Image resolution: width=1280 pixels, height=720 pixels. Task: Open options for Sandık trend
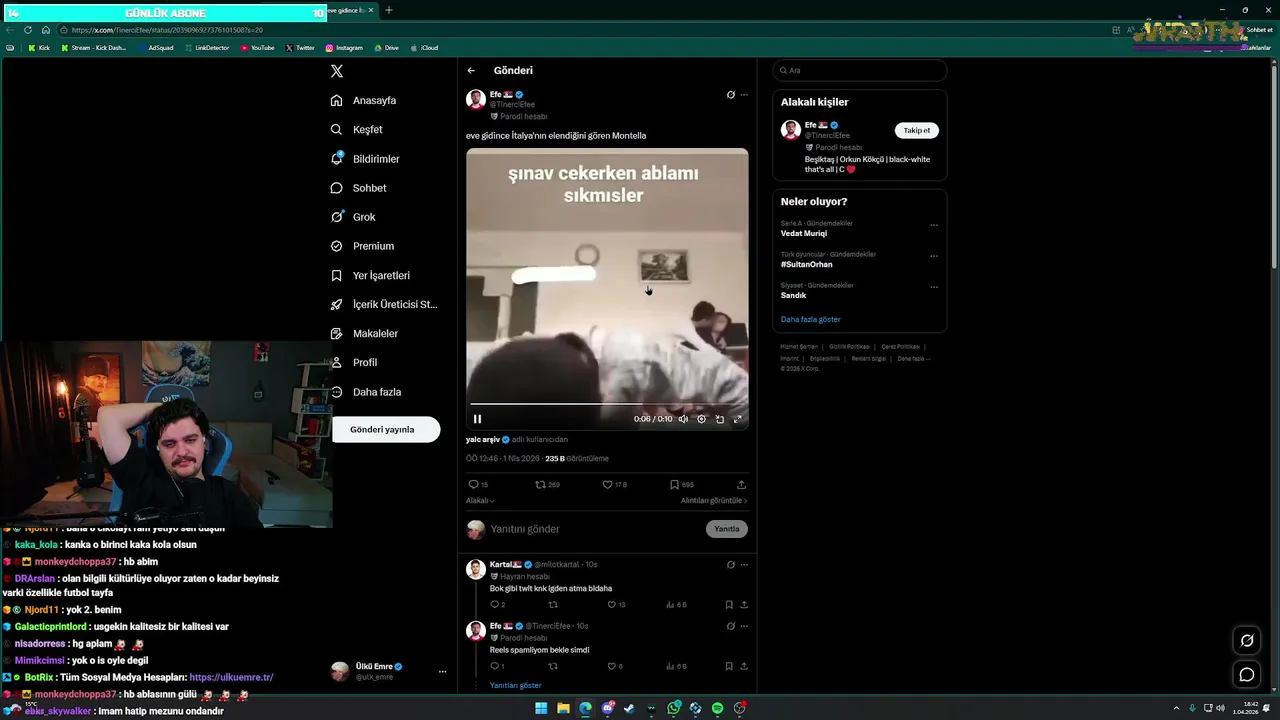(x=934, y=288)
